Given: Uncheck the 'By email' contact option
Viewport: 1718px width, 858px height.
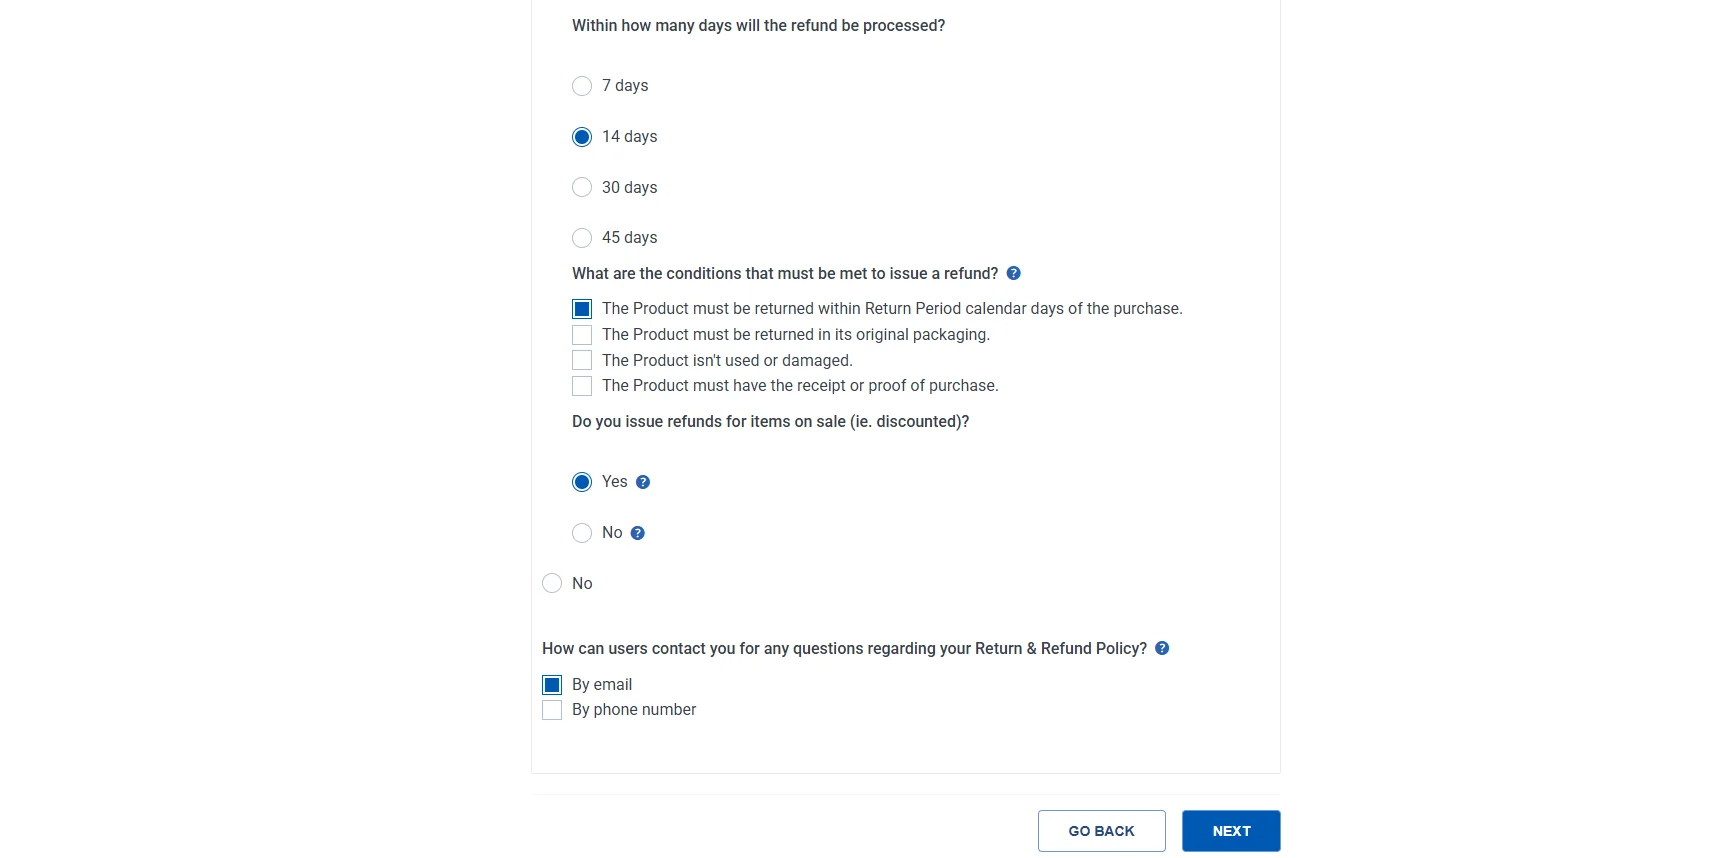Looking at the screenshot, I should pos(551,685).
